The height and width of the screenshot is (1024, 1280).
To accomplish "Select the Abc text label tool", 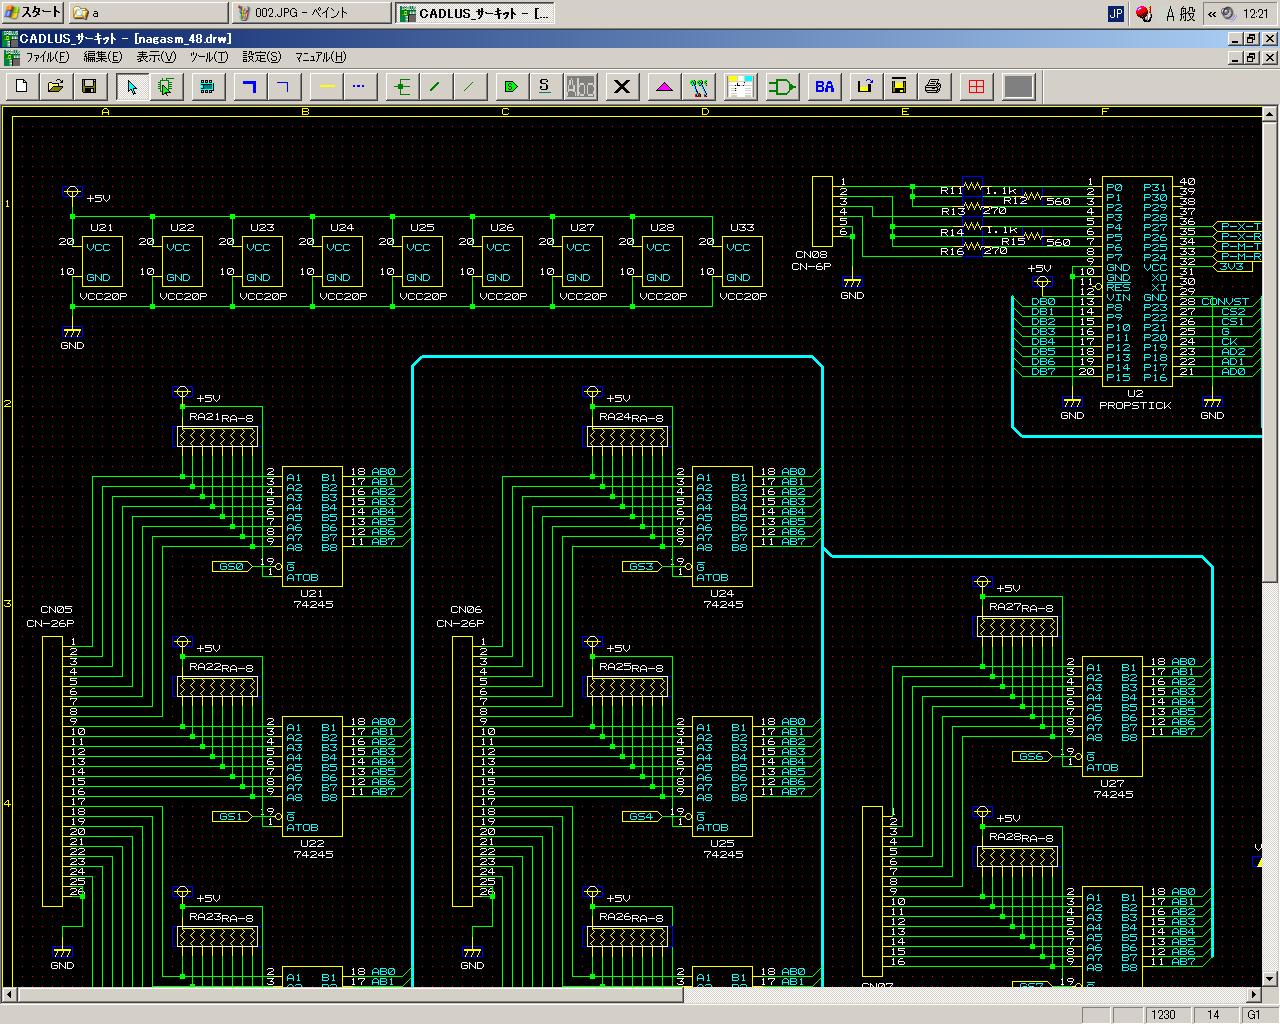I will click(580, 87).
